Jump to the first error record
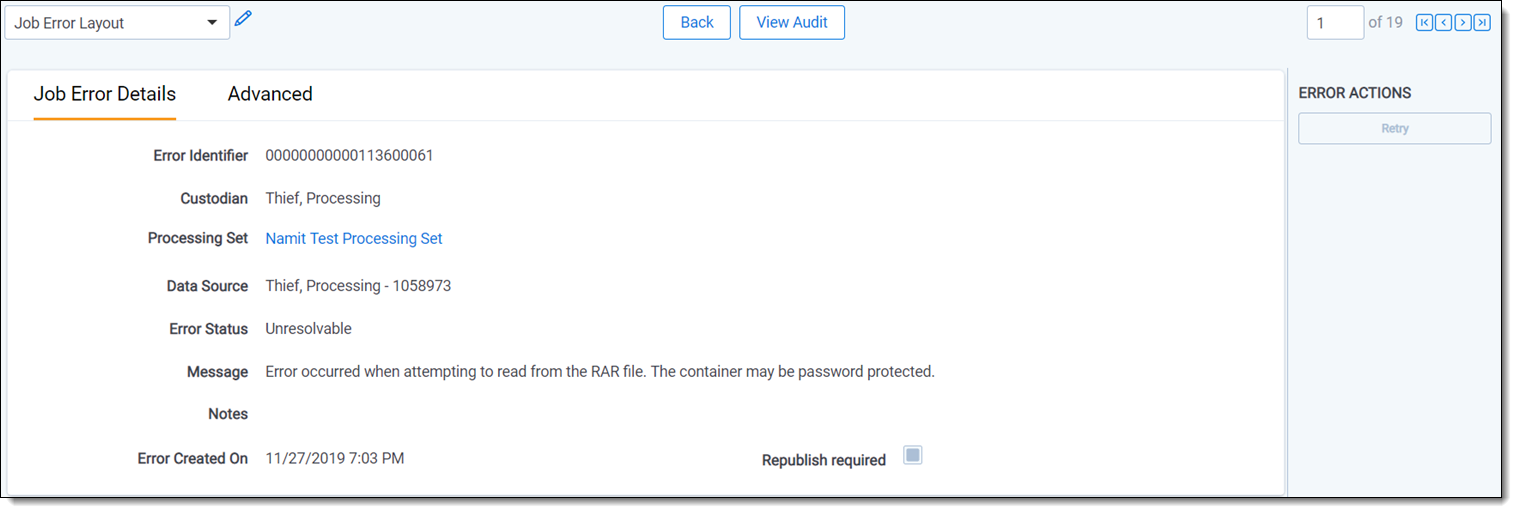1517x513 pixels. [x=1424, y=23]
